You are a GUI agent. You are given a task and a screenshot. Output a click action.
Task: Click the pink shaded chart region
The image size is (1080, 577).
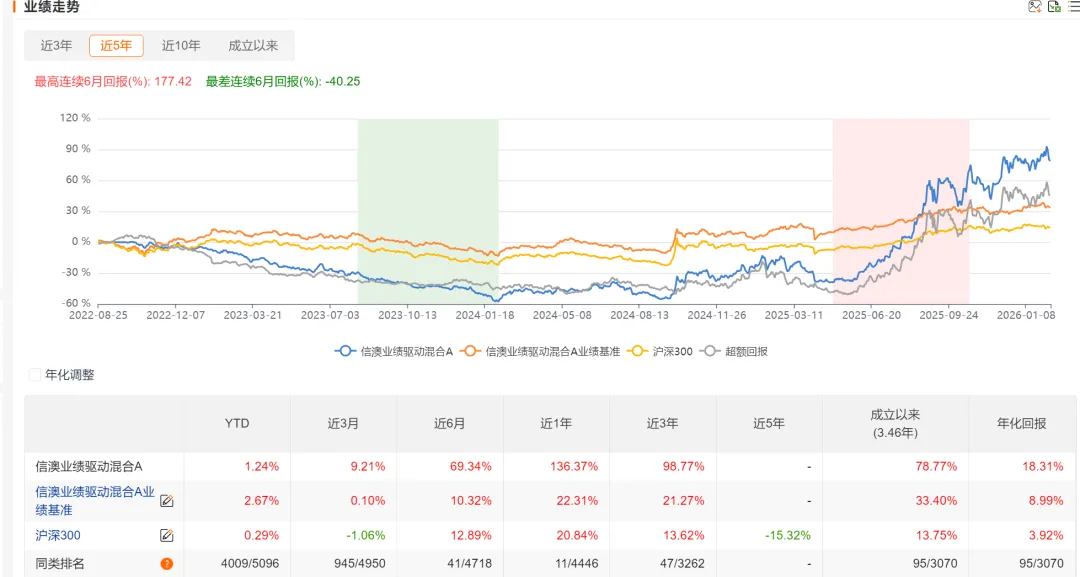pos(901,211)
